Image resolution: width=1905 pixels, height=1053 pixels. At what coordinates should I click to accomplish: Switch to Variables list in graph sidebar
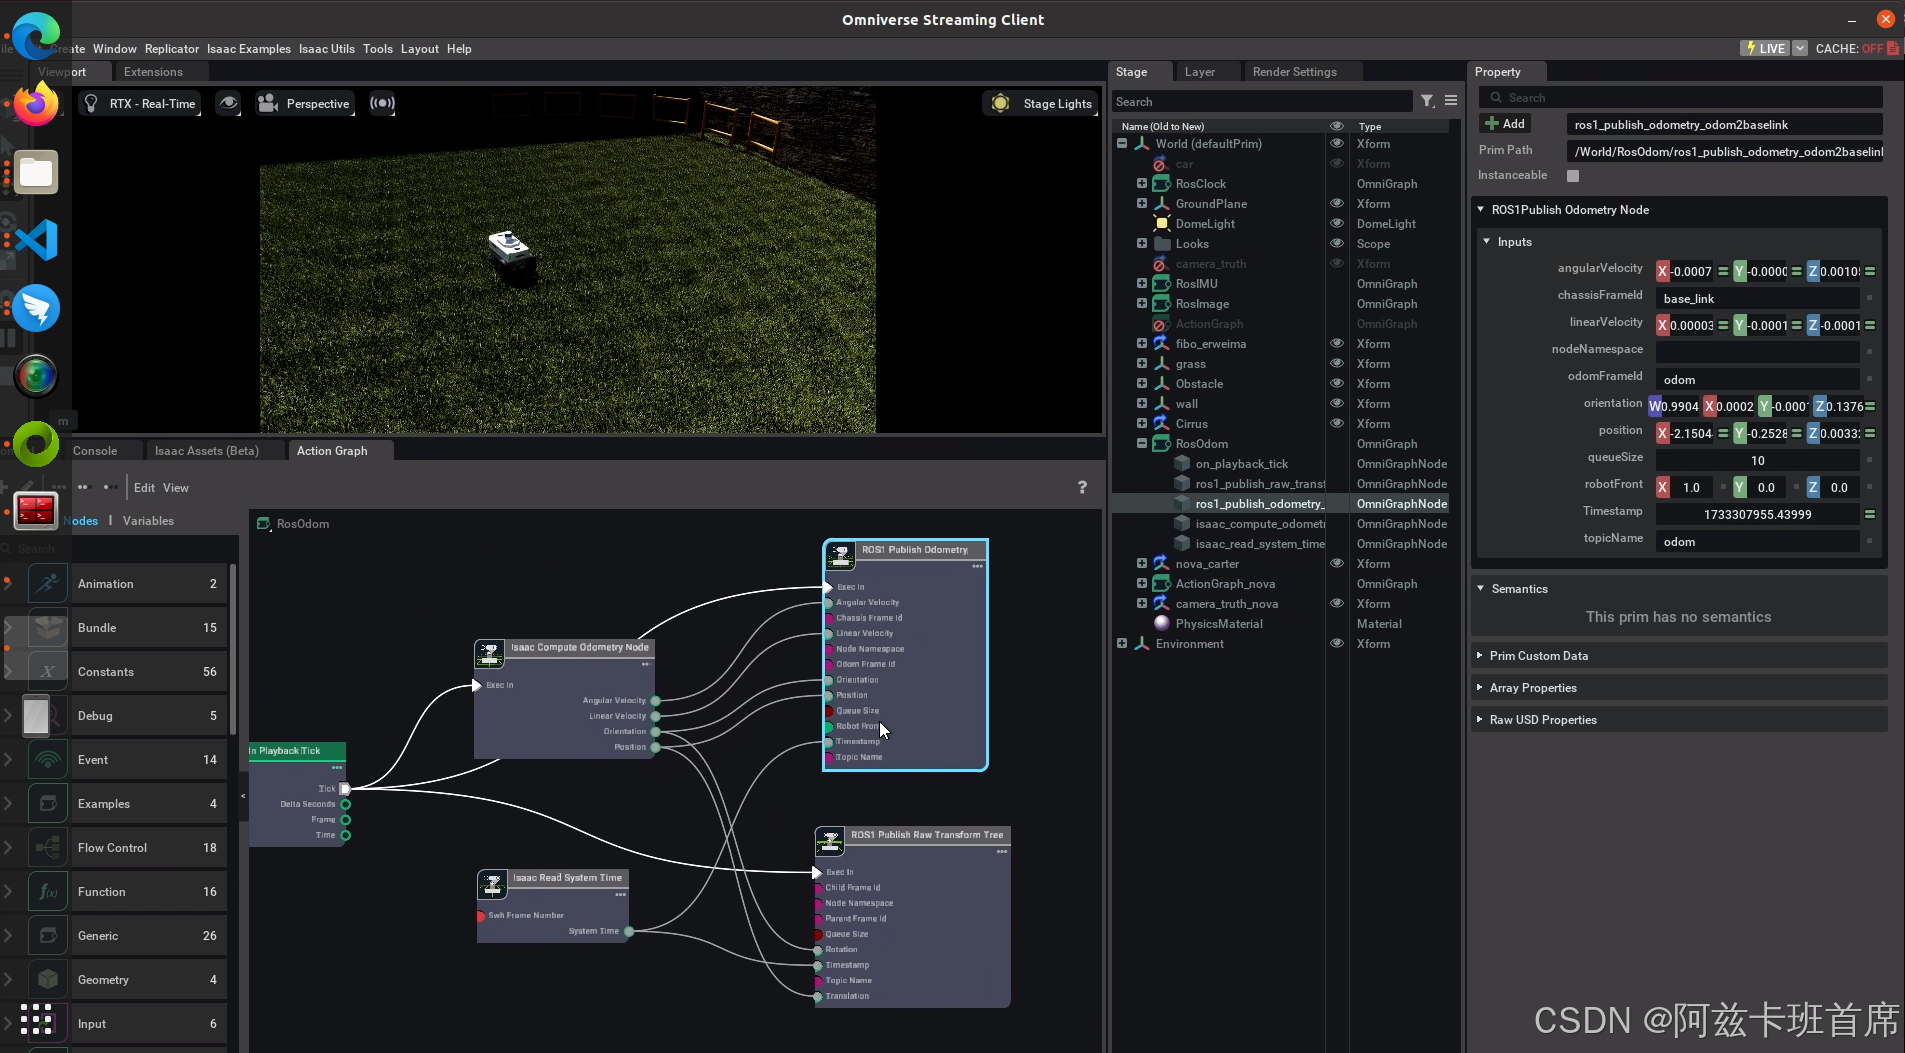coord(148,521)
